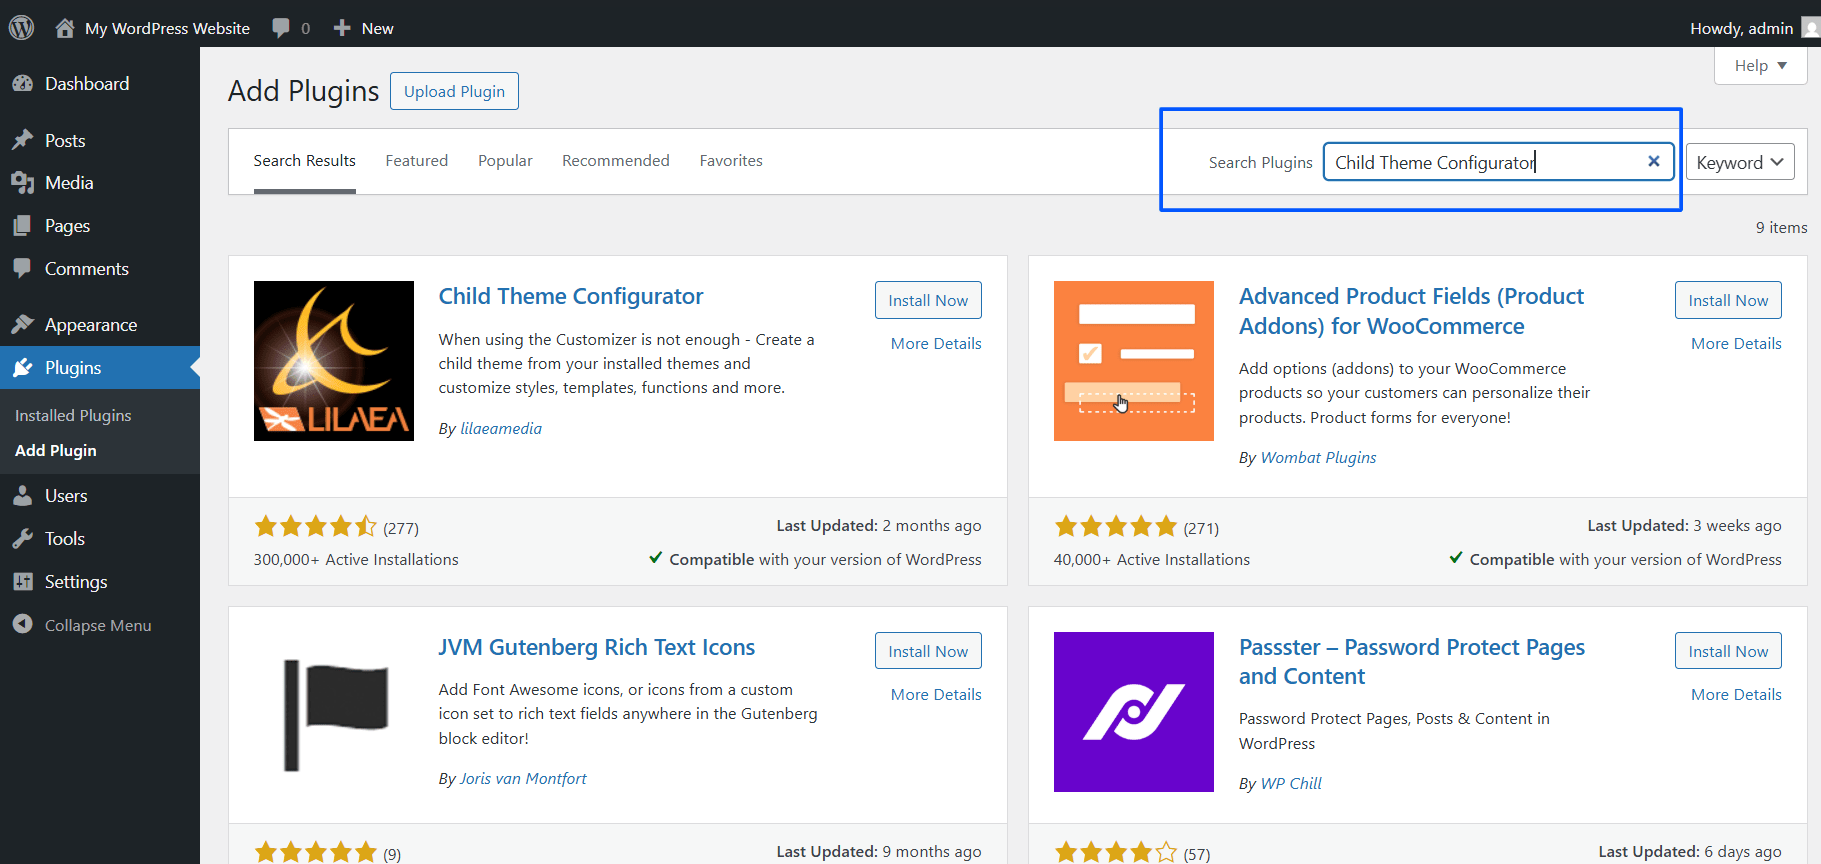
Task: Visit author WP Chill link
Action: tap(1291, 783)
